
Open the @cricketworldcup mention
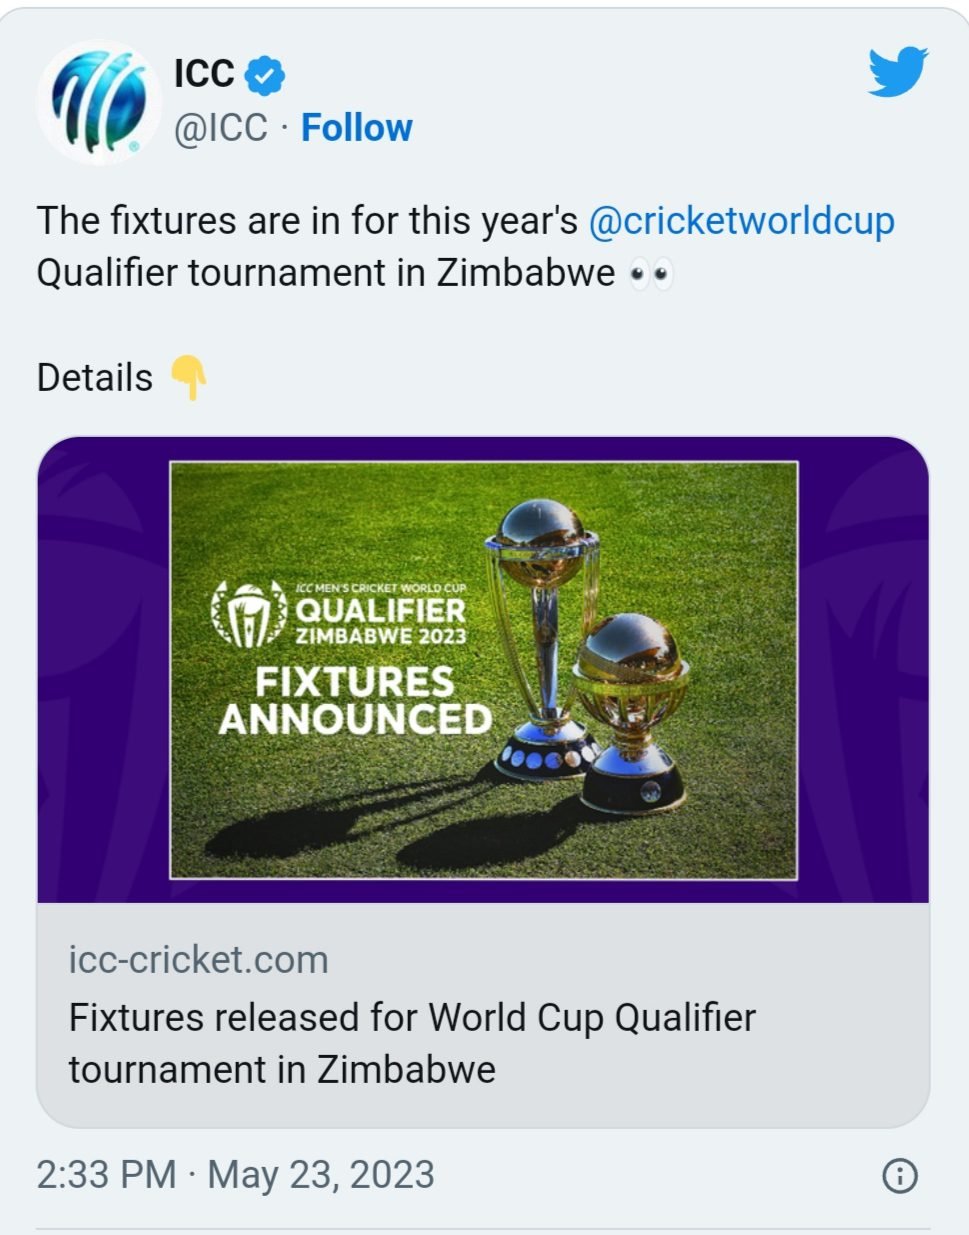point(741,222)
